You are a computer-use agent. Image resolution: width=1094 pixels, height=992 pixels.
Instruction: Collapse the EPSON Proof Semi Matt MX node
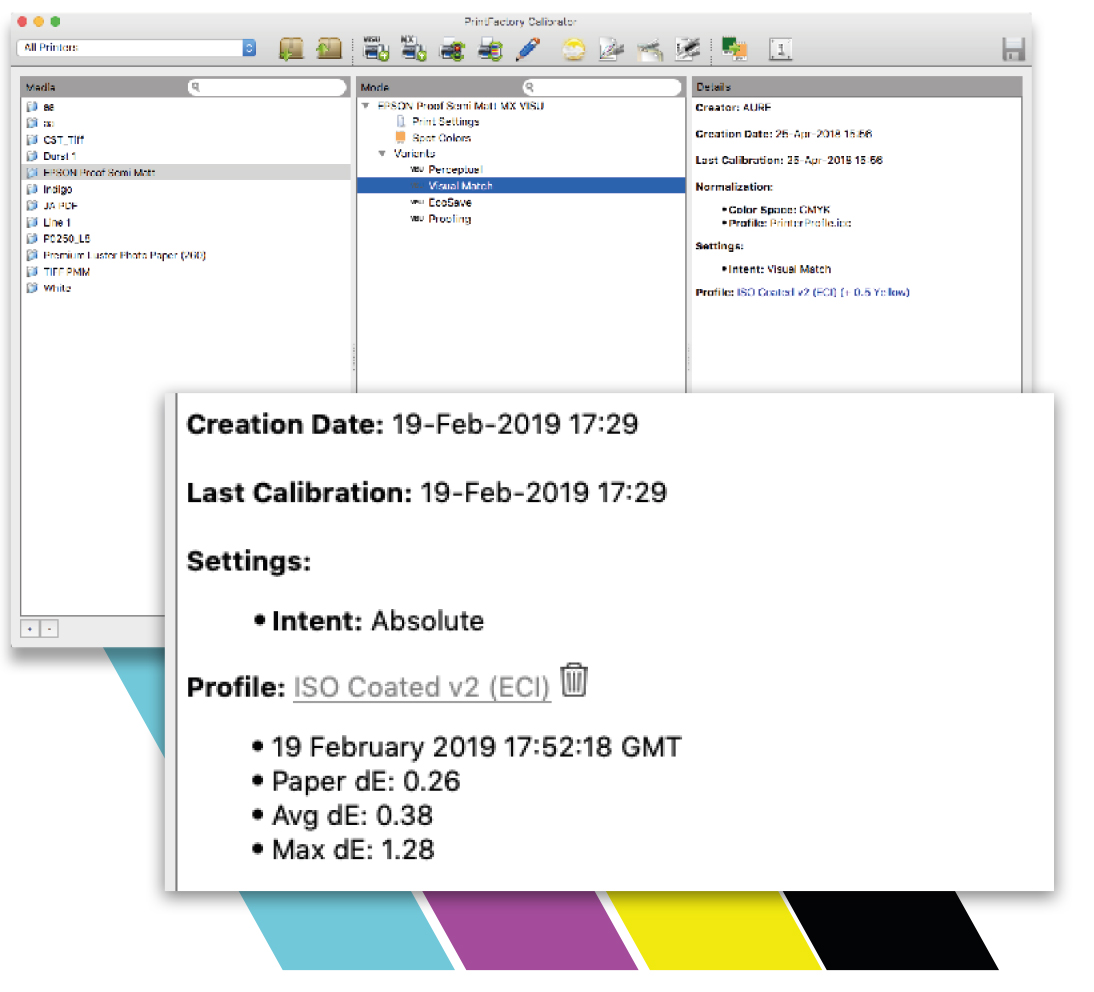[x=365, y=105]
